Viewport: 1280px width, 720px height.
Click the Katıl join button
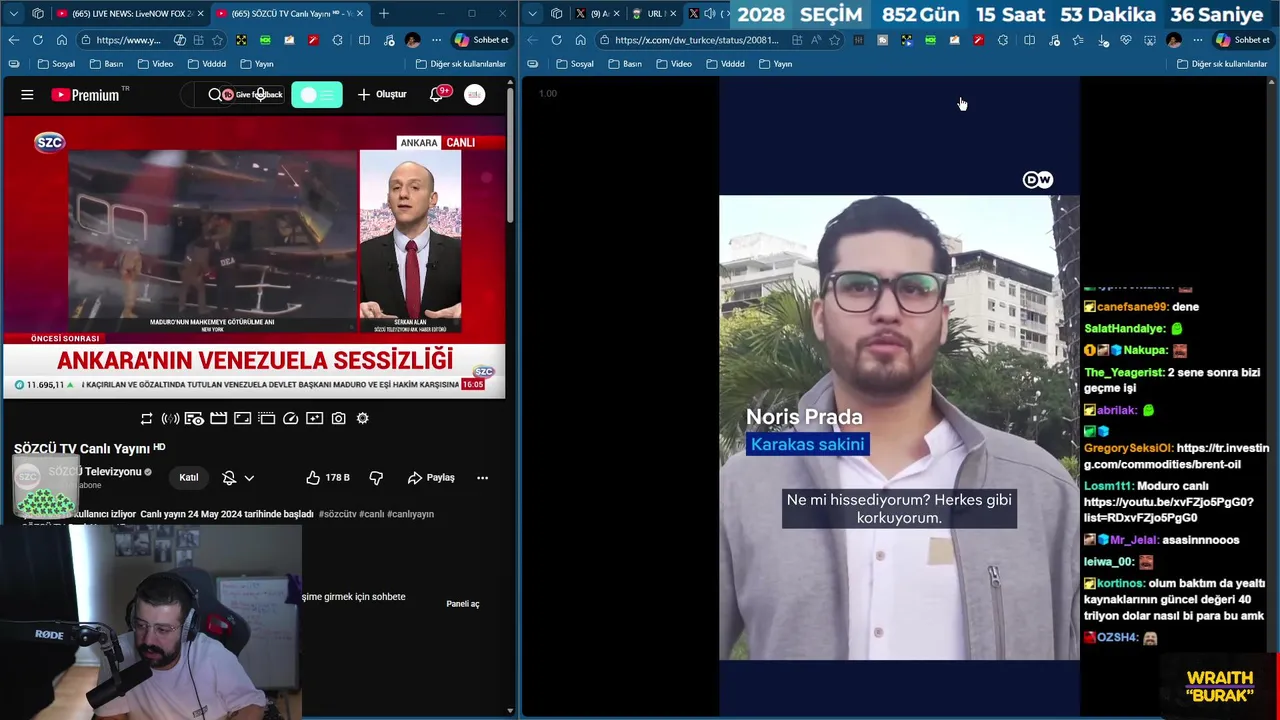click(x=188, y=478)
